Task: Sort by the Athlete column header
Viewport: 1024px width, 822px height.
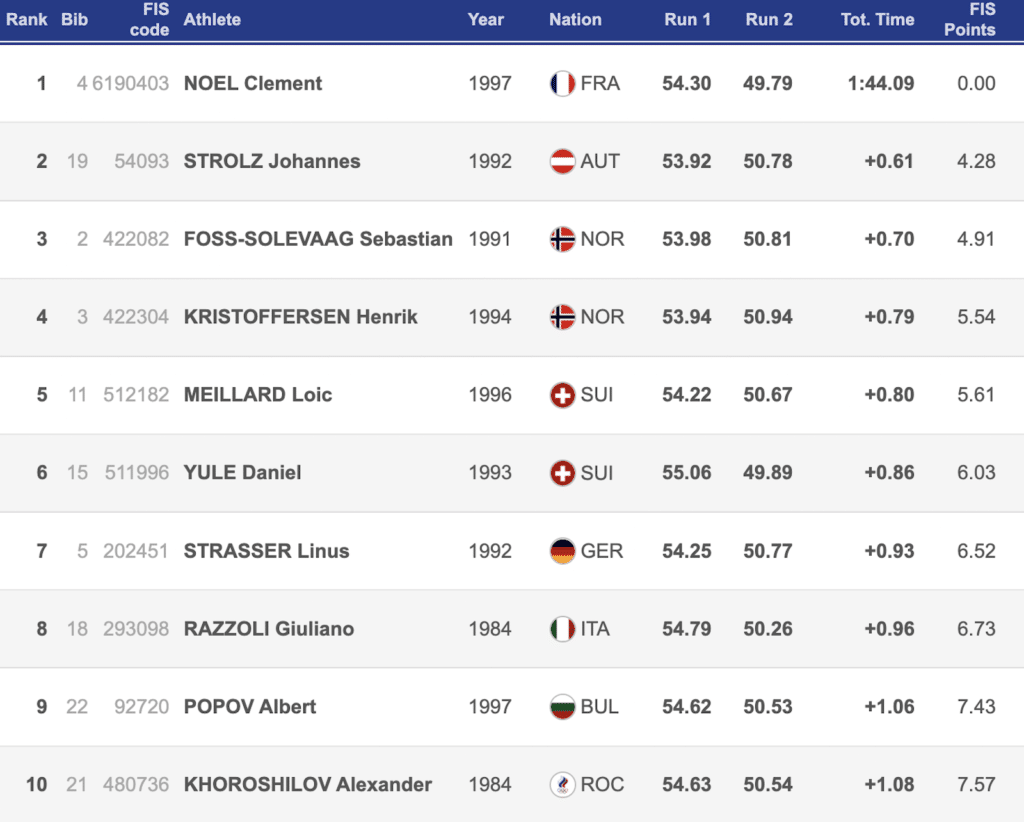Action: pos(212,19)
